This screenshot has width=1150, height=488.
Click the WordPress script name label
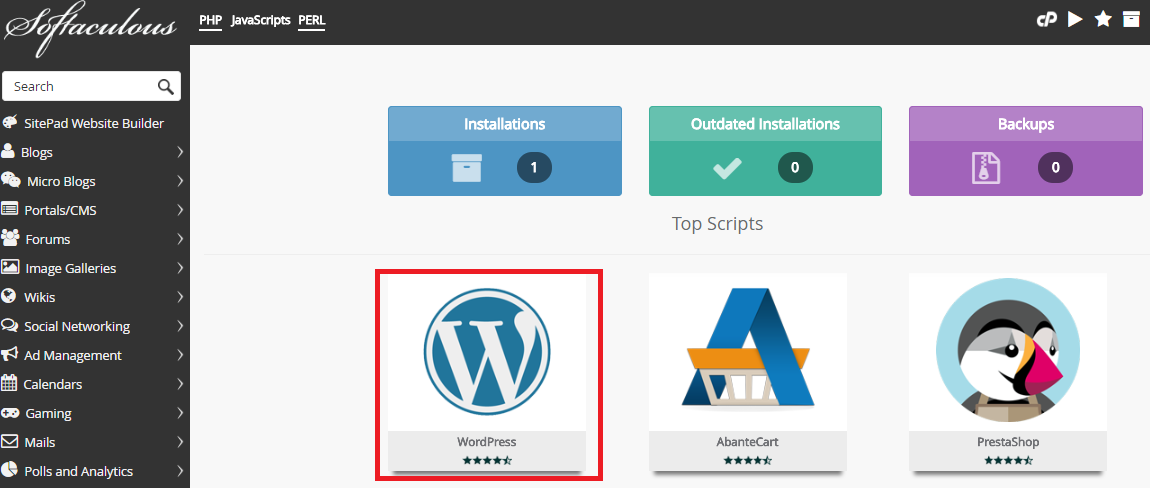tap(486, 442)
